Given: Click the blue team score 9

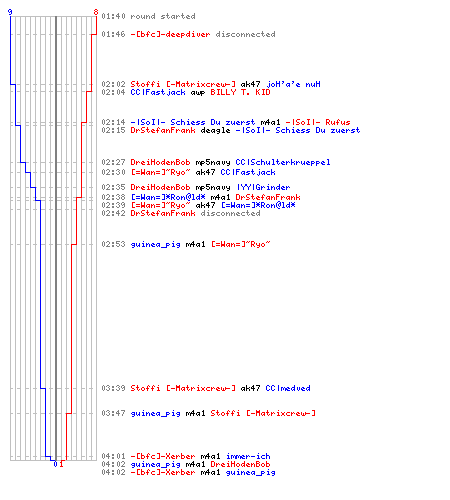Looking at the screenshot, I should tap(10, 12).
